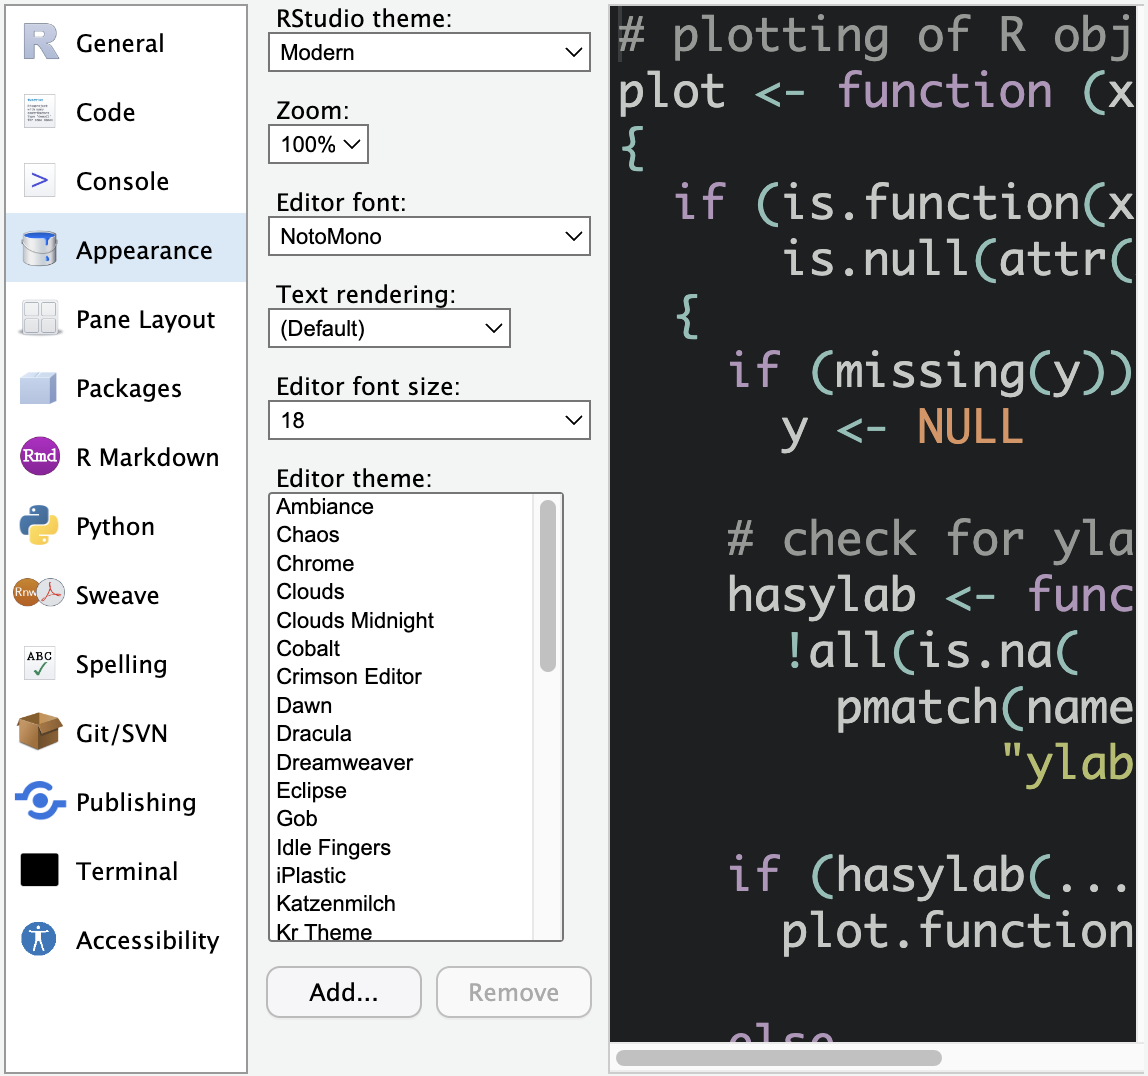Select the Dracula editor theme
This screenshot has height=1076, width=1148.
click(314, 733)
